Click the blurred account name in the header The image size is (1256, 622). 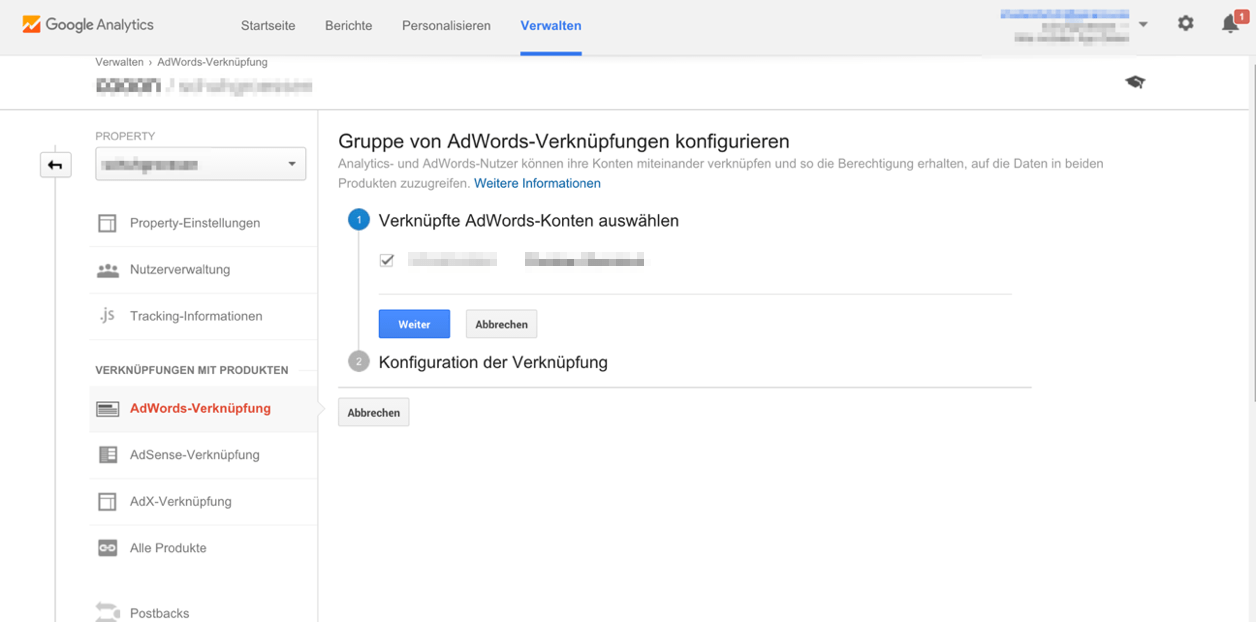click(1065, 25)
